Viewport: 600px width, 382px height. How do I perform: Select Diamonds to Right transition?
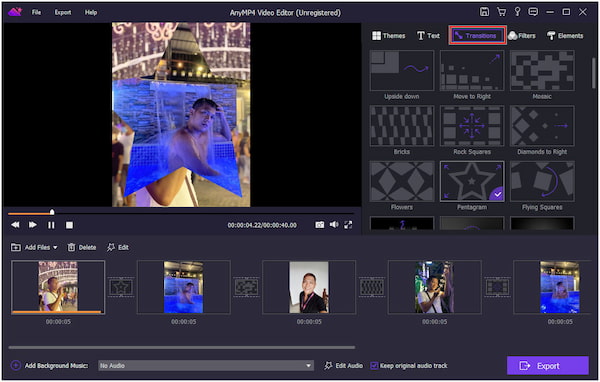542,126
